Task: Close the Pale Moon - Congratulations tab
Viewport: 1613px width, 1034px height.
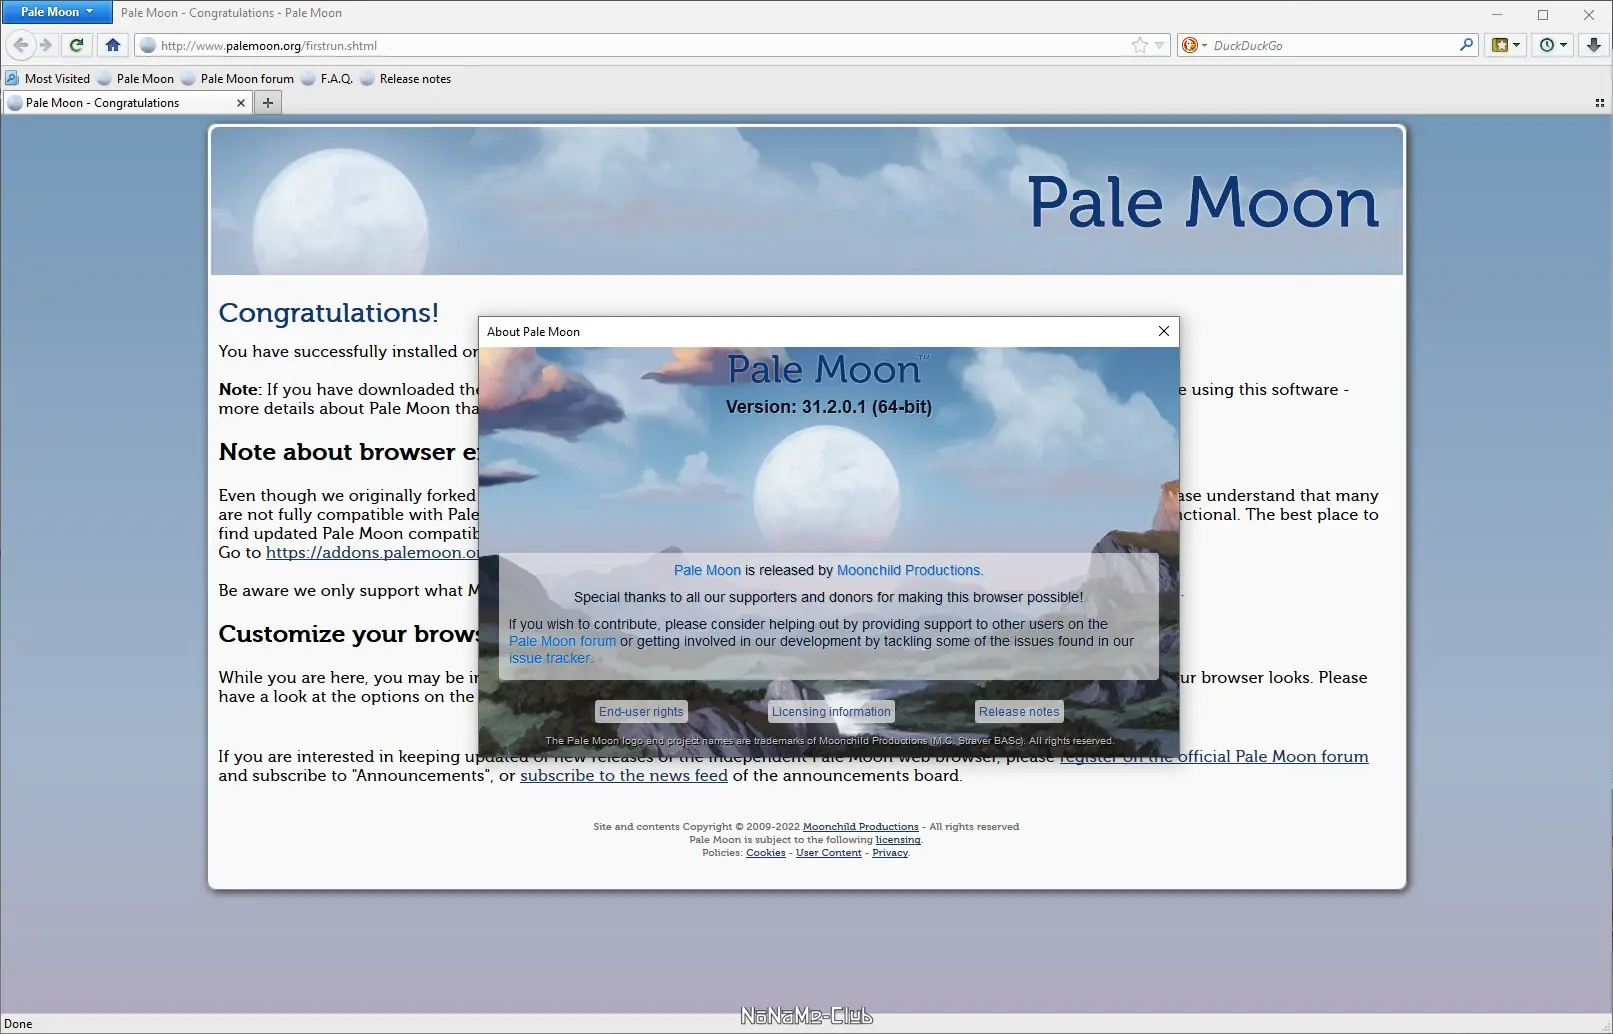Action: pos(240,103)
